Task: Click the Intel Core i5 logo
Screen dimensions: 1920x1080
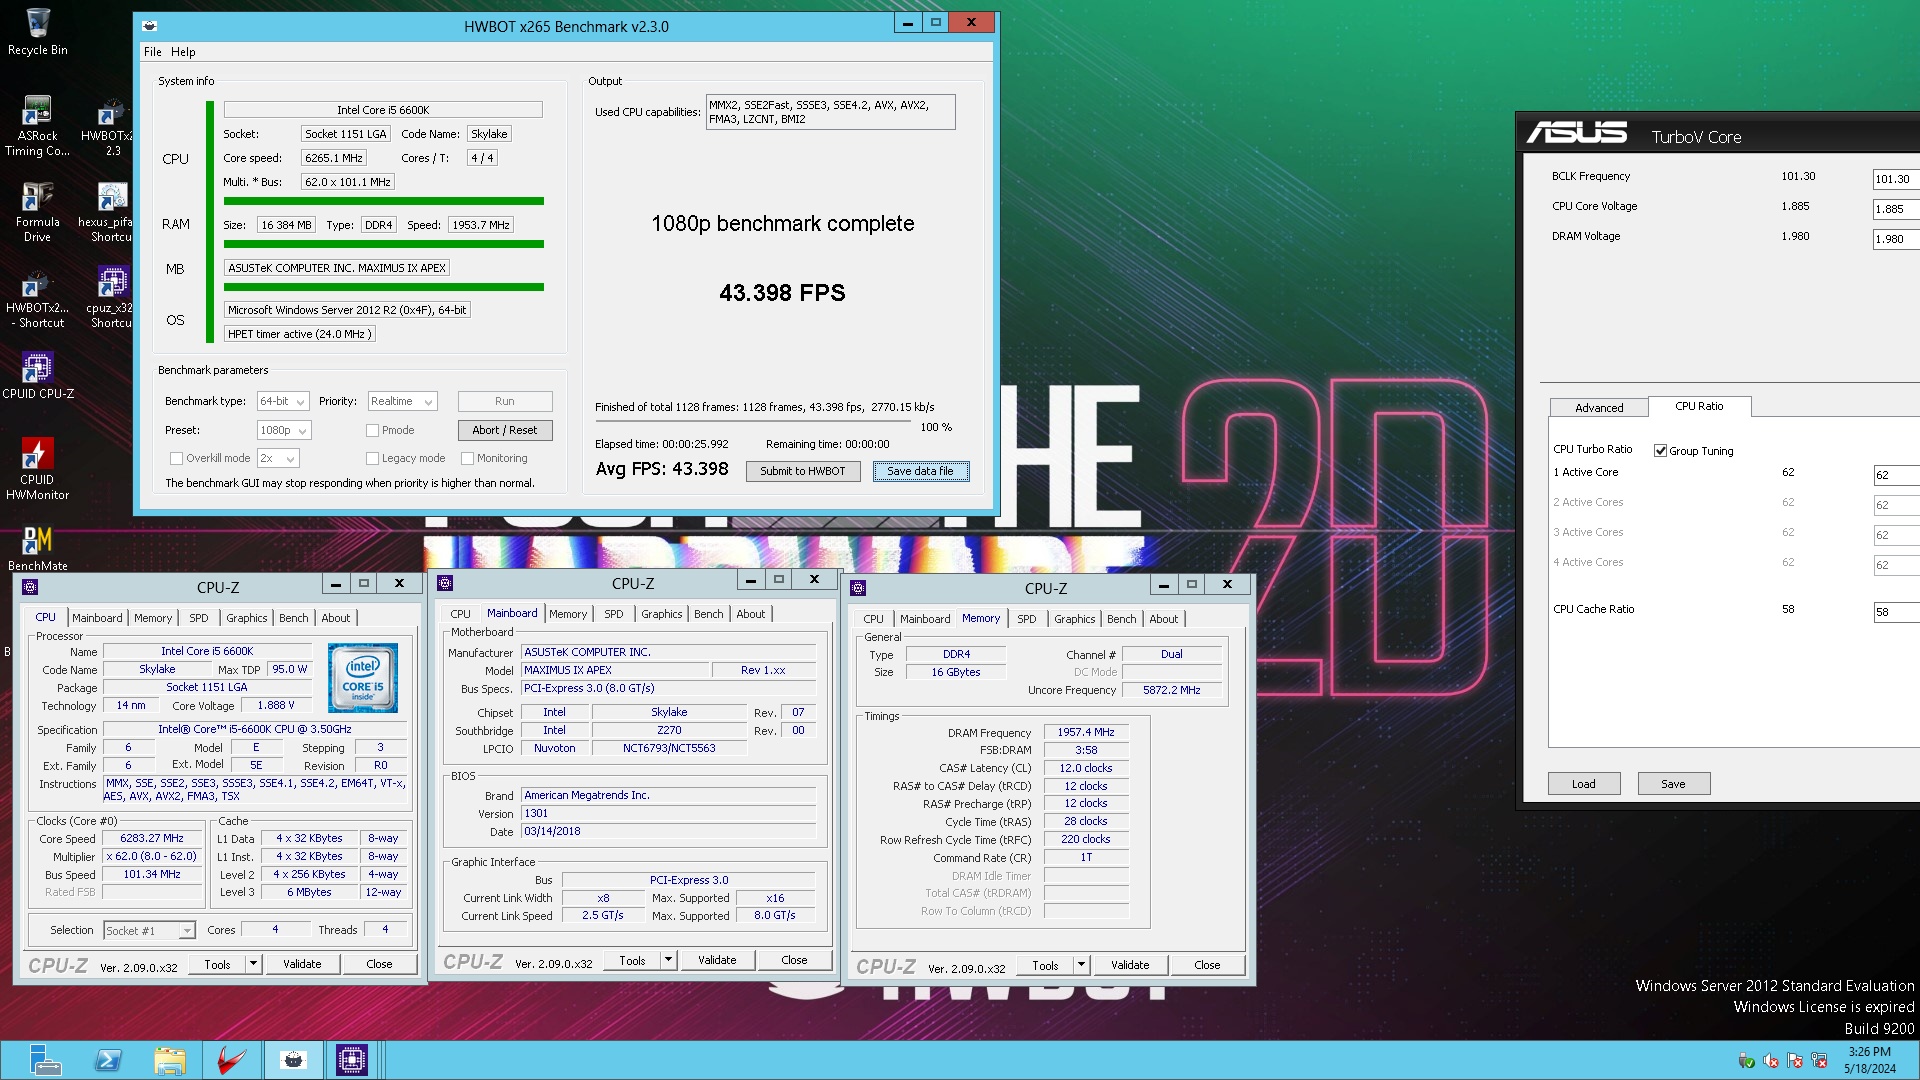Action: point(363,677)
